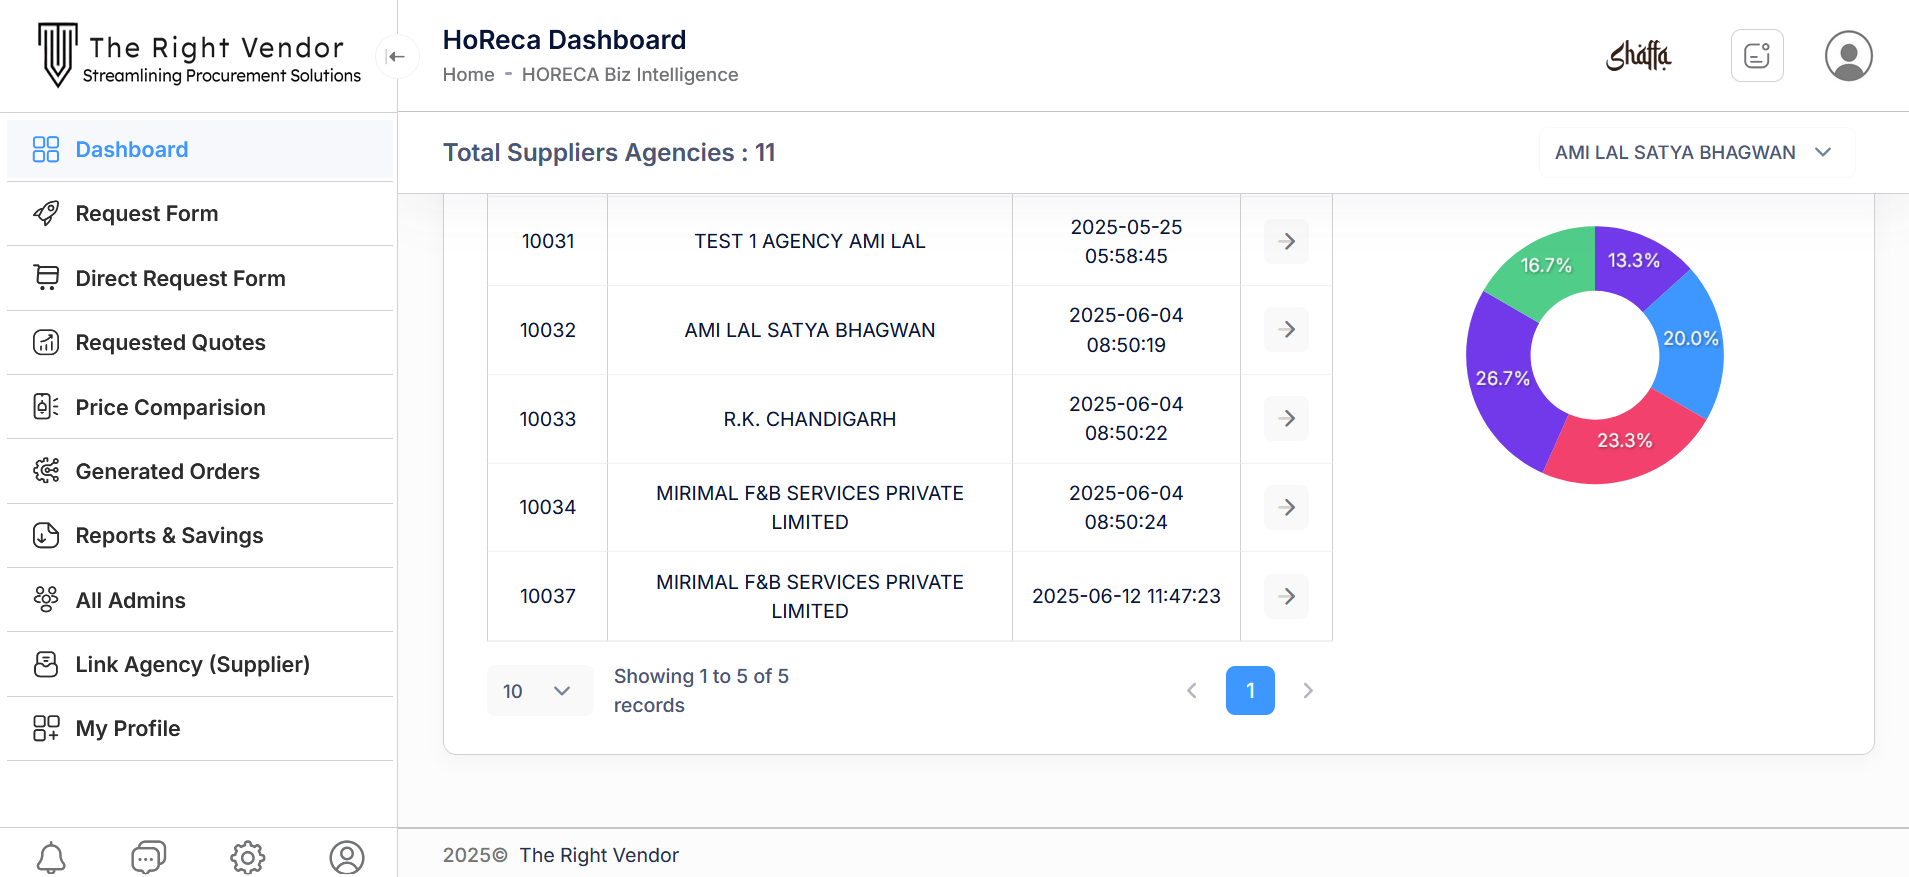Select page 1 in pagination
This screenshot has width=1909, height=877.
coord(1250,691)
